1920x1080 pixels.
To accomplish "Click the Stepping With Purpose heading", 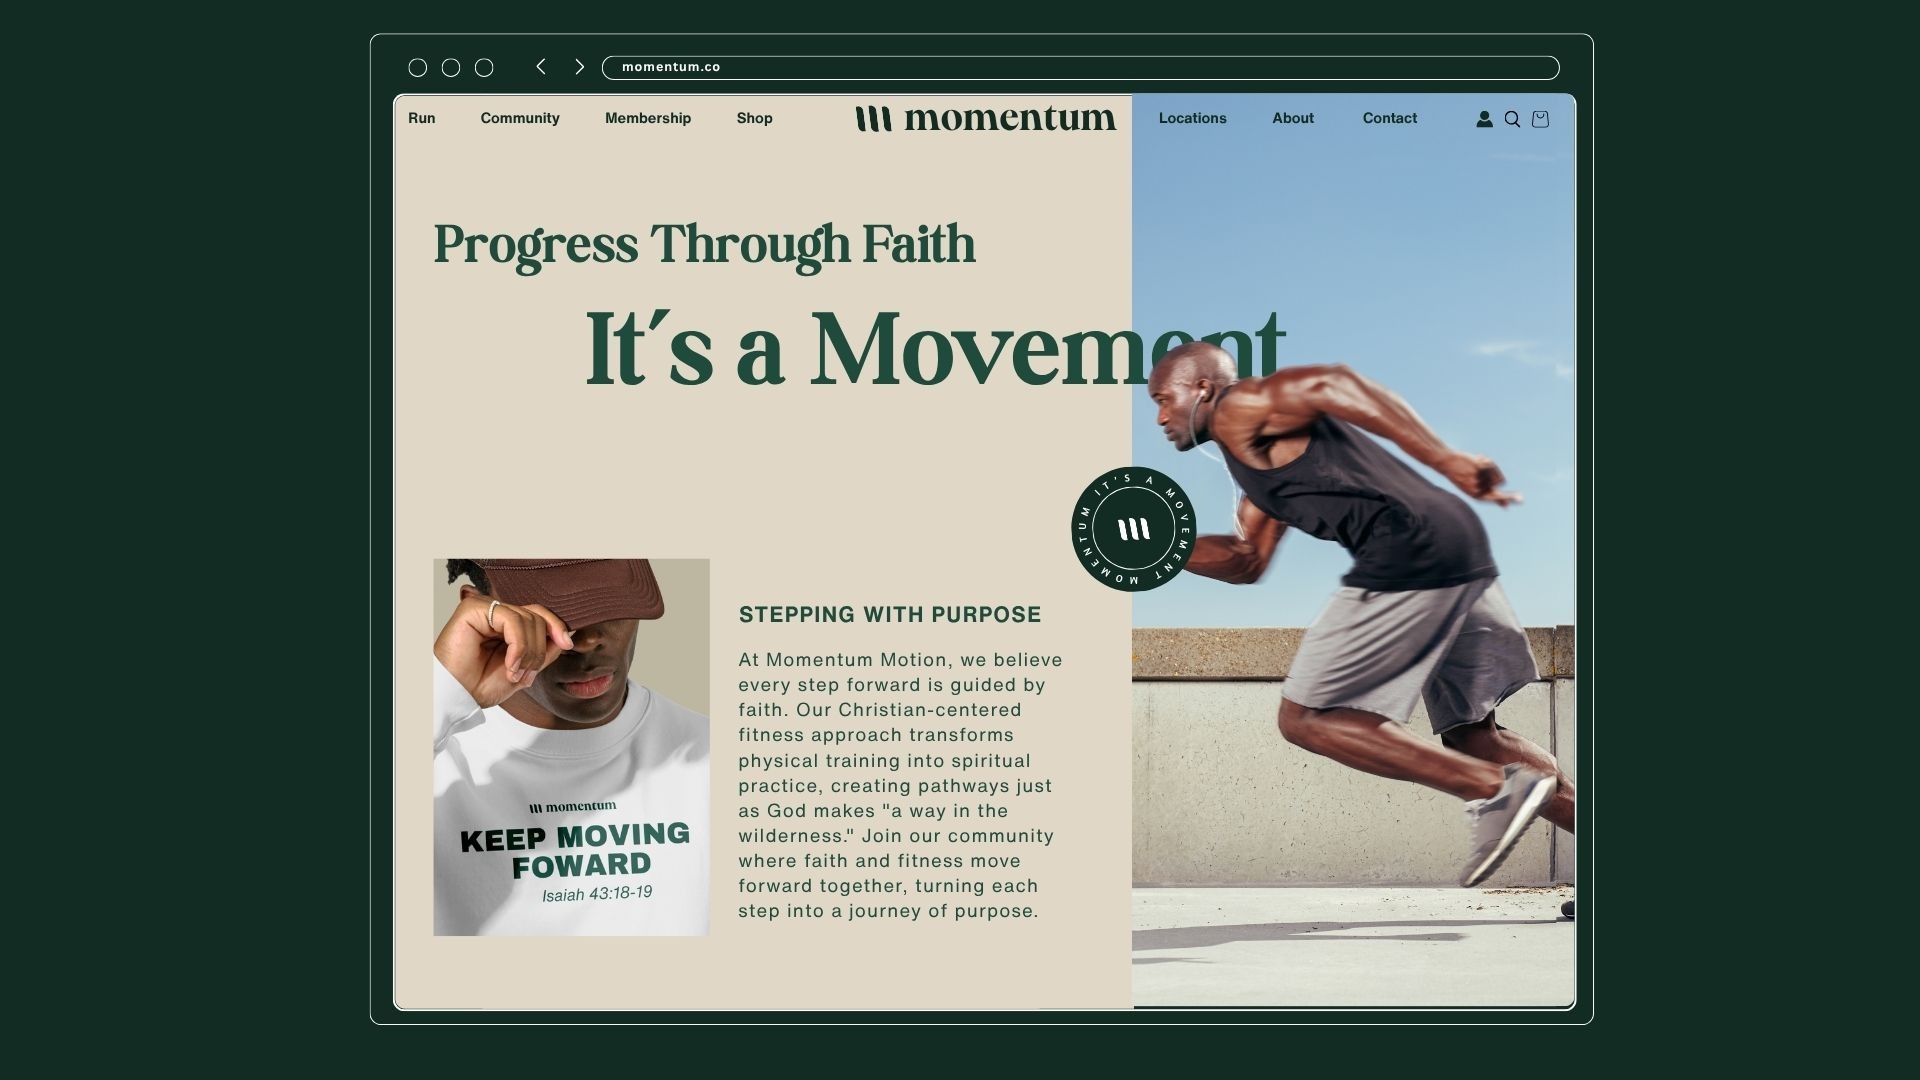I will [890, 615].
